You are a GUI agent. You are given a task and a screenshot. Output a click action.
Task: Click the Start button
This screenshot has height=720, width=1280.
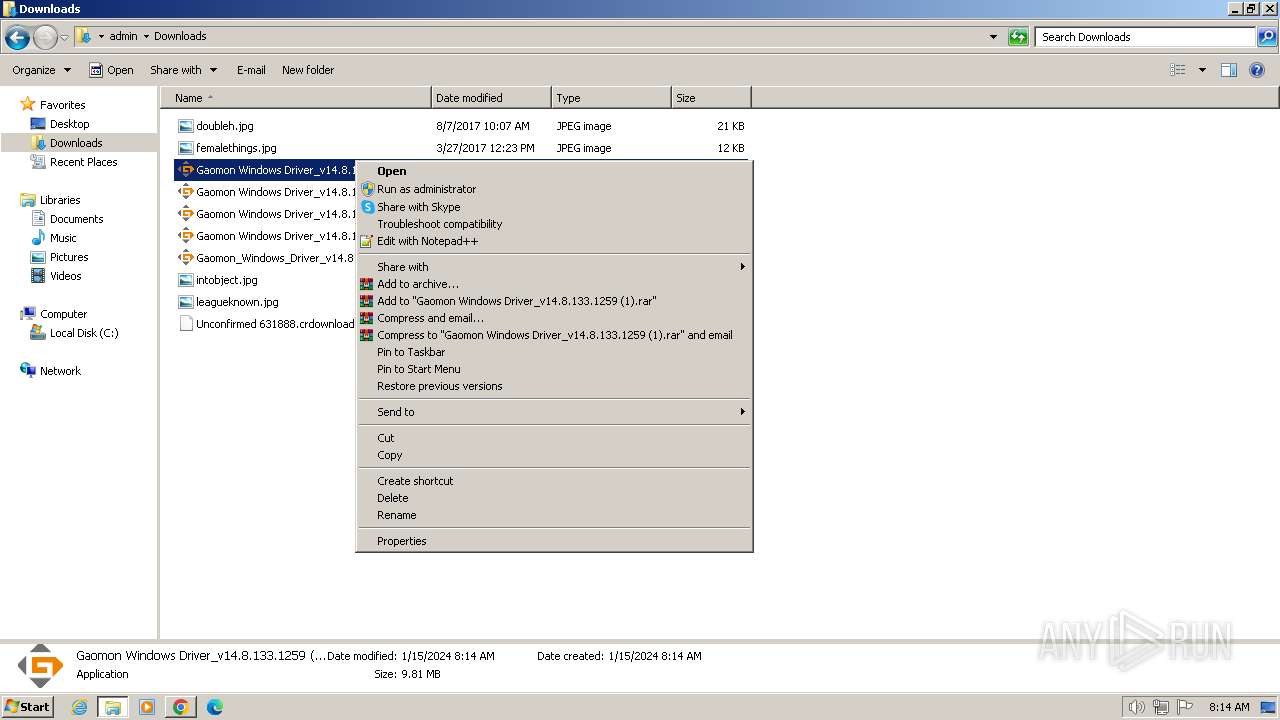(x=27, y=707)
